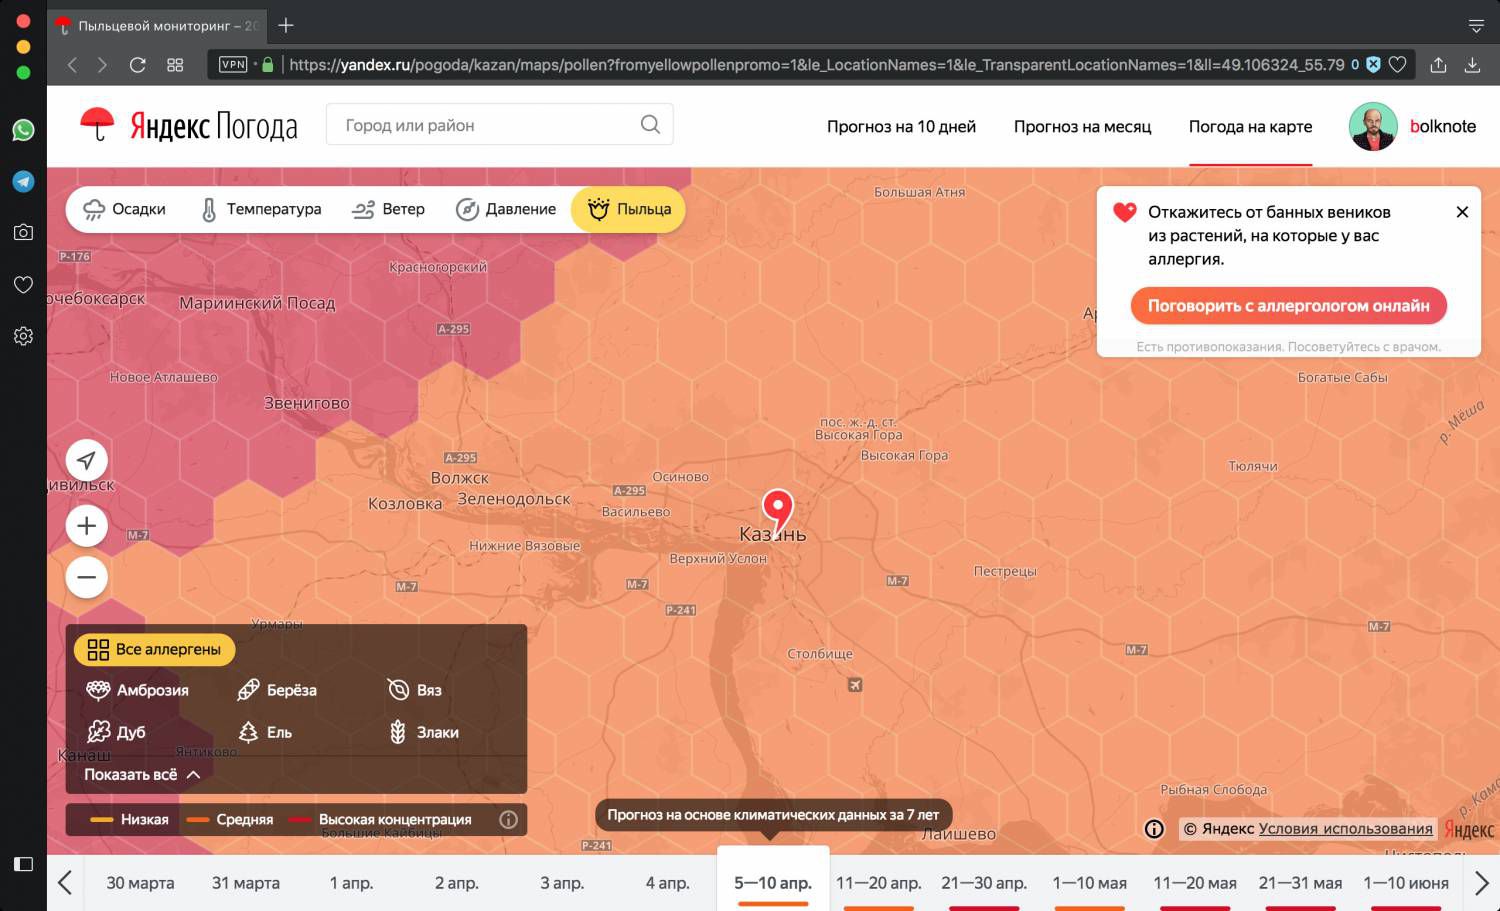Advance timeline with right arrow

pos(1481,883)
